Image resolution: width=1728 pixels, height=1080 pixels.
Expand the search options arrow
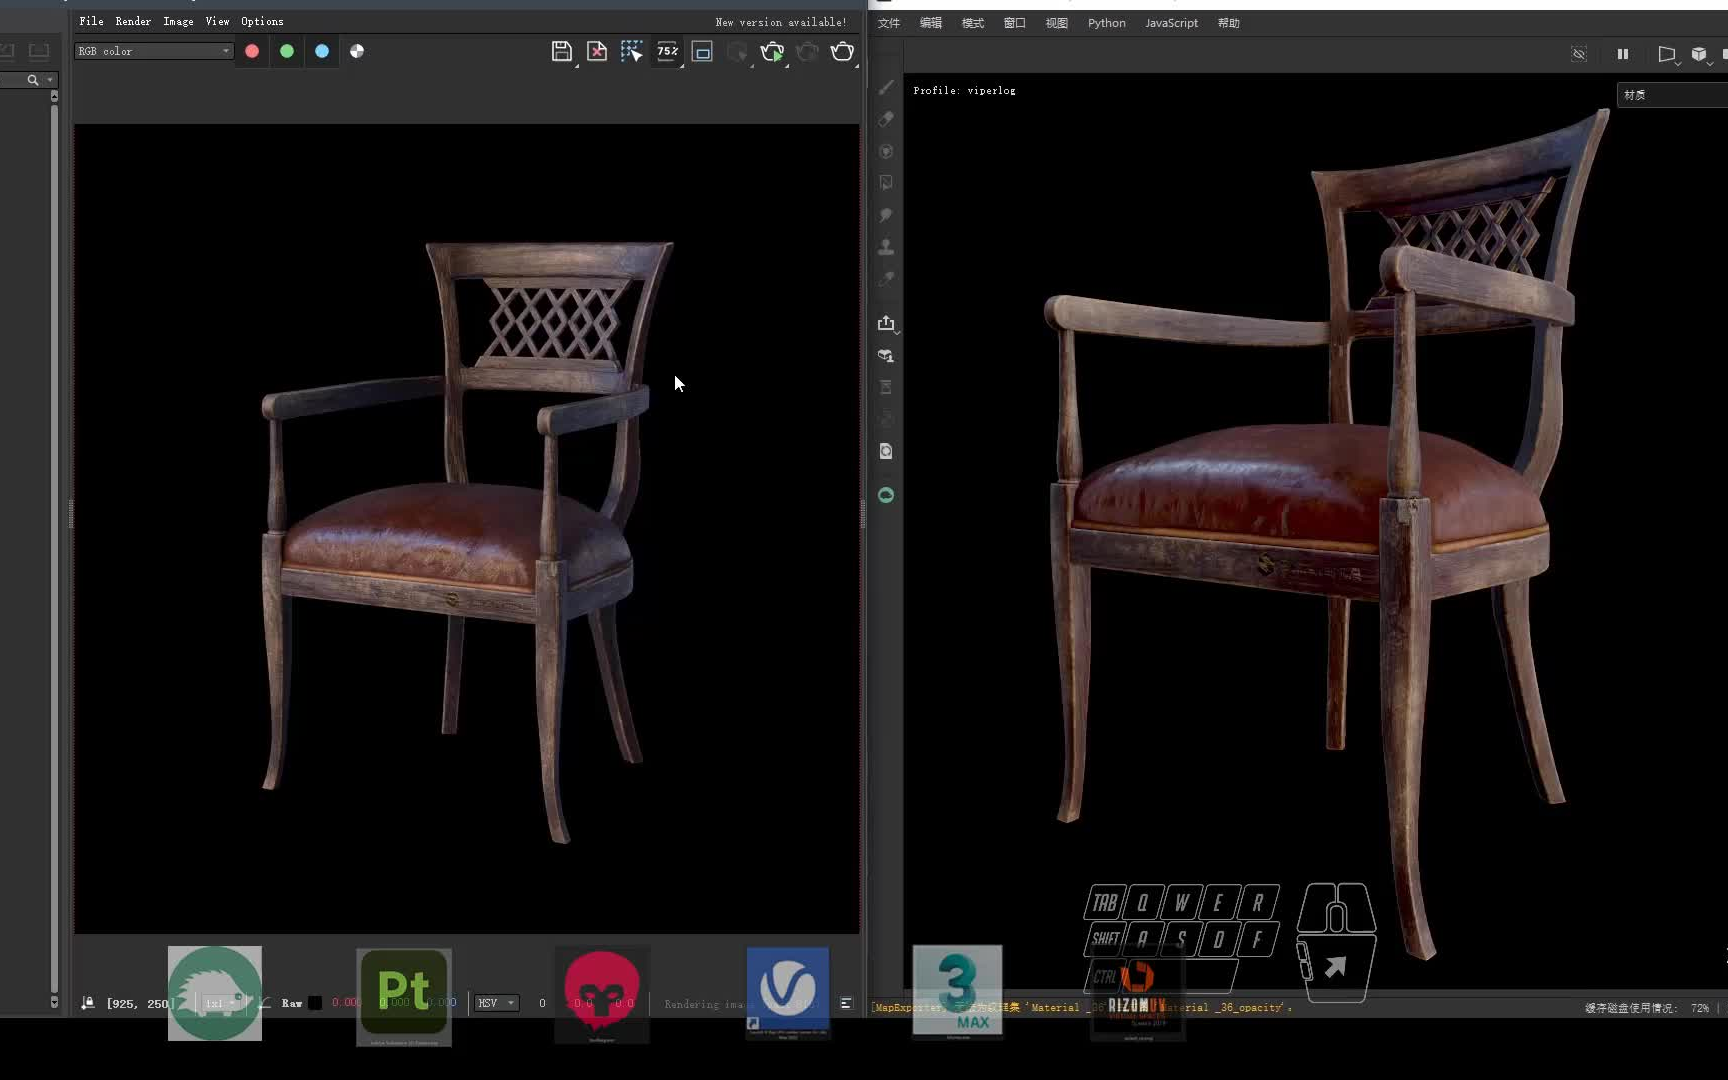click(x=50, y=80)
